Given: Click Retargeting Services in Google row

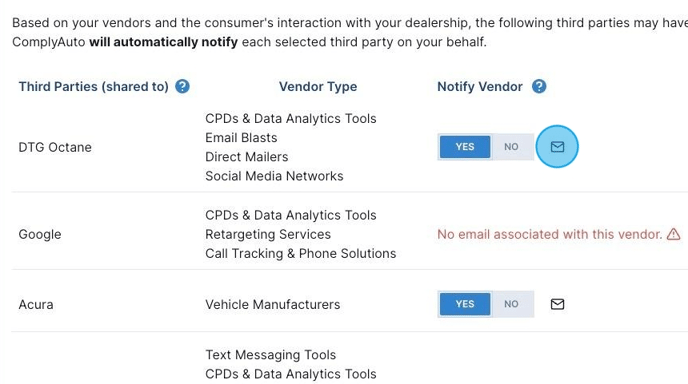Looking at the screenshot, I should click(x=268, y=234).
